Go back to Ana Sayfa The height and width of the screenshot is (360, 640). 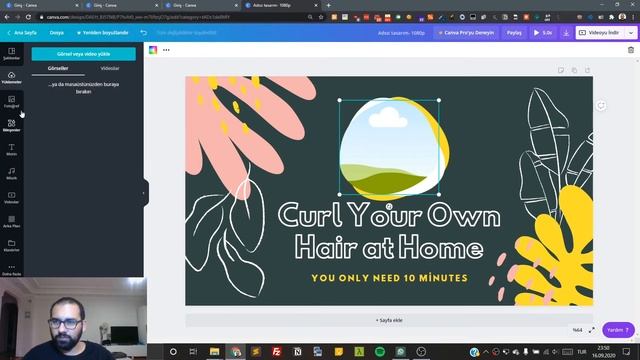click(x=22, y=33)
